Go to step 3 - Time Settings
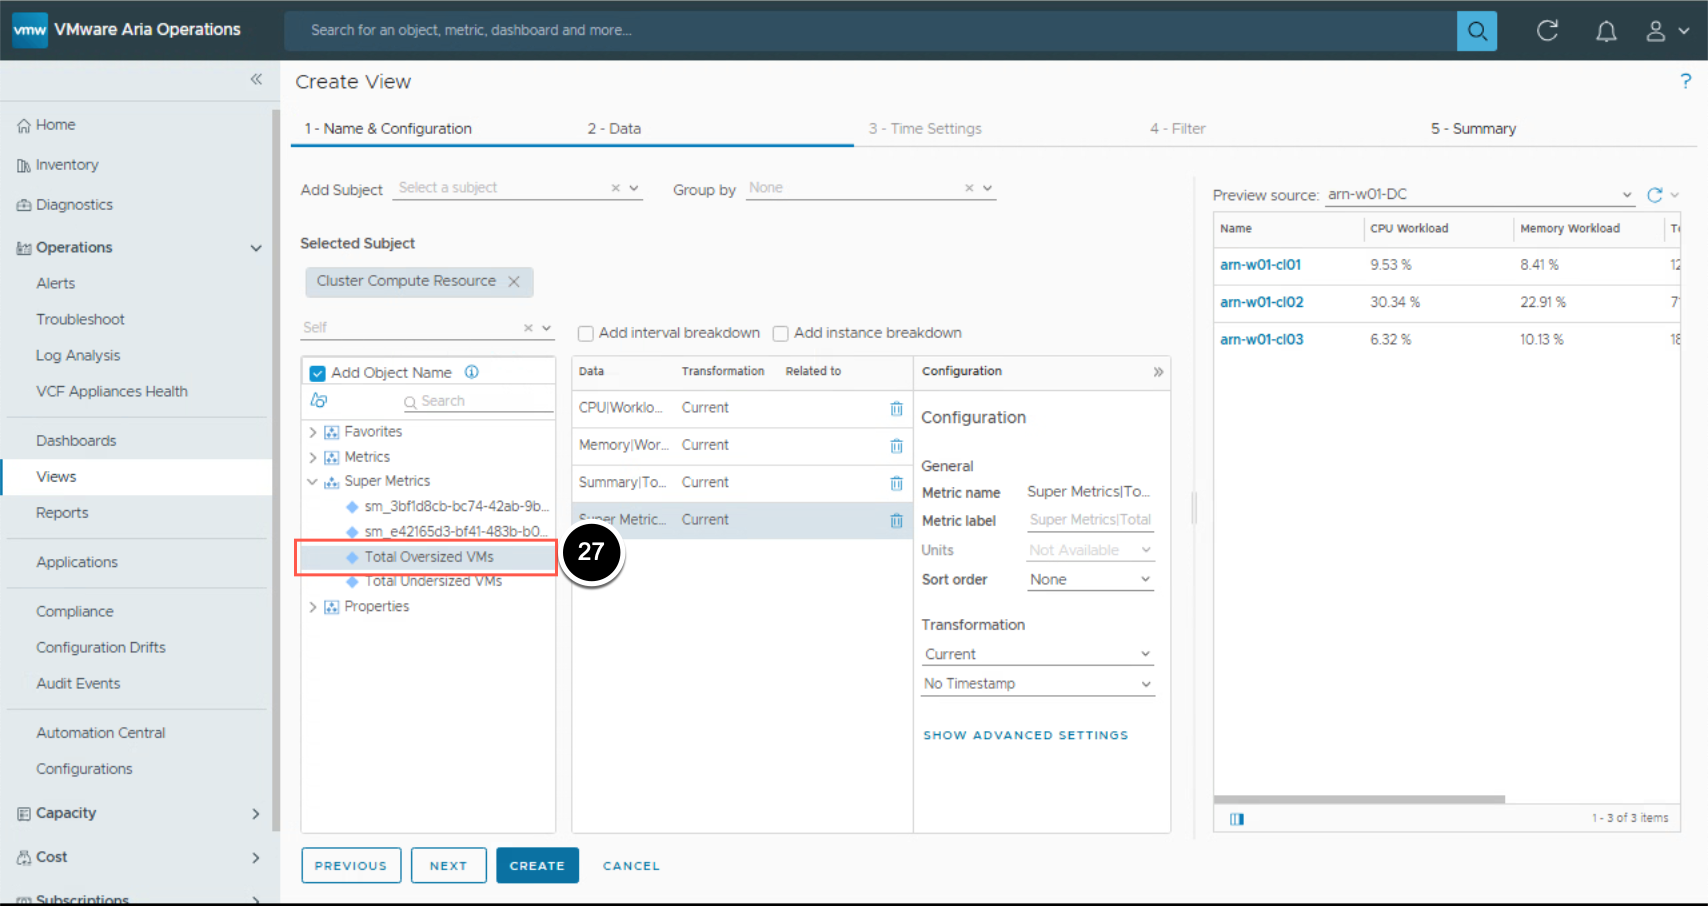 click(925, 129)
